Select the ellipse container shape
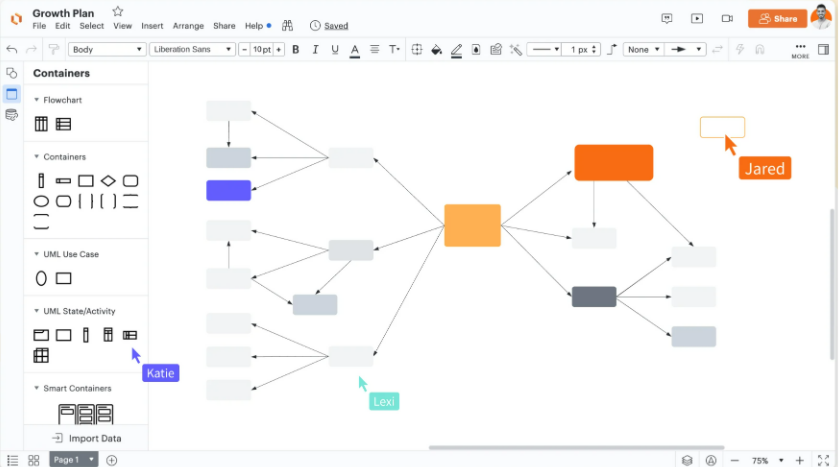839x467 pixels. coord(41,202)
